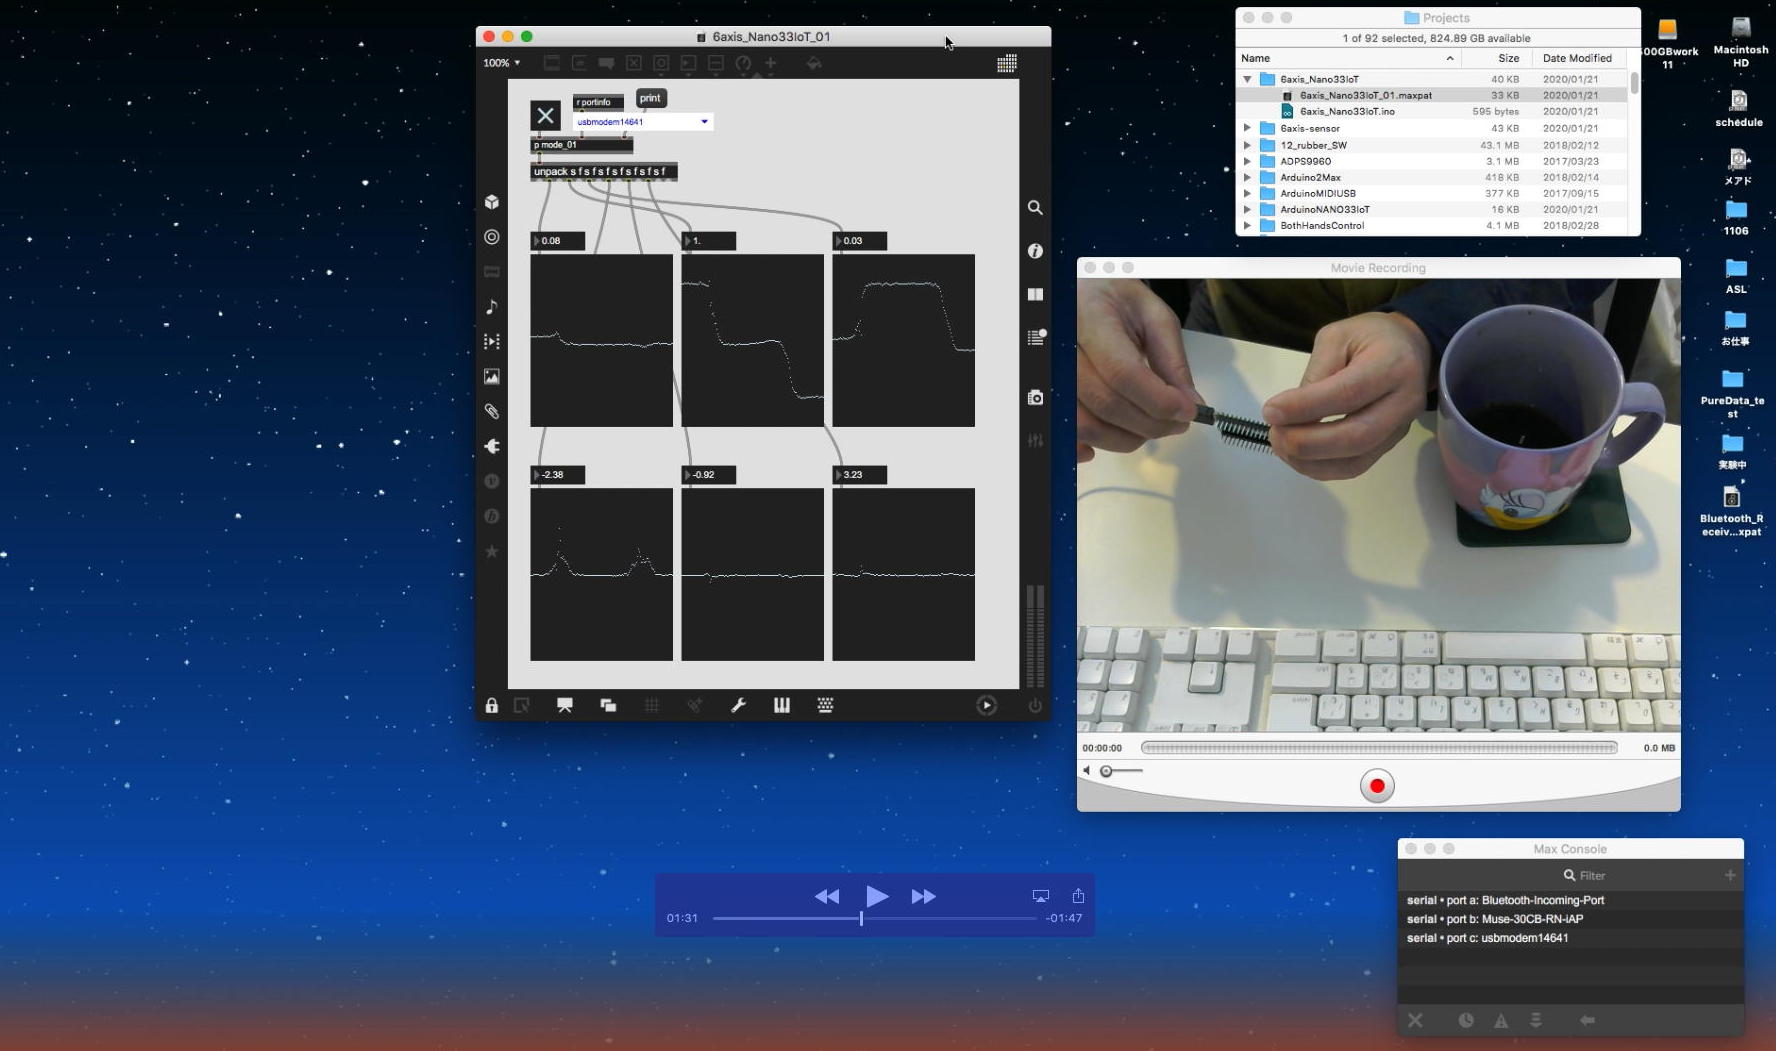Click the AirPlay button in playback overlay
Image resolution: width=1776 pixels, height=1051 pixels.
pos(1040,896)
